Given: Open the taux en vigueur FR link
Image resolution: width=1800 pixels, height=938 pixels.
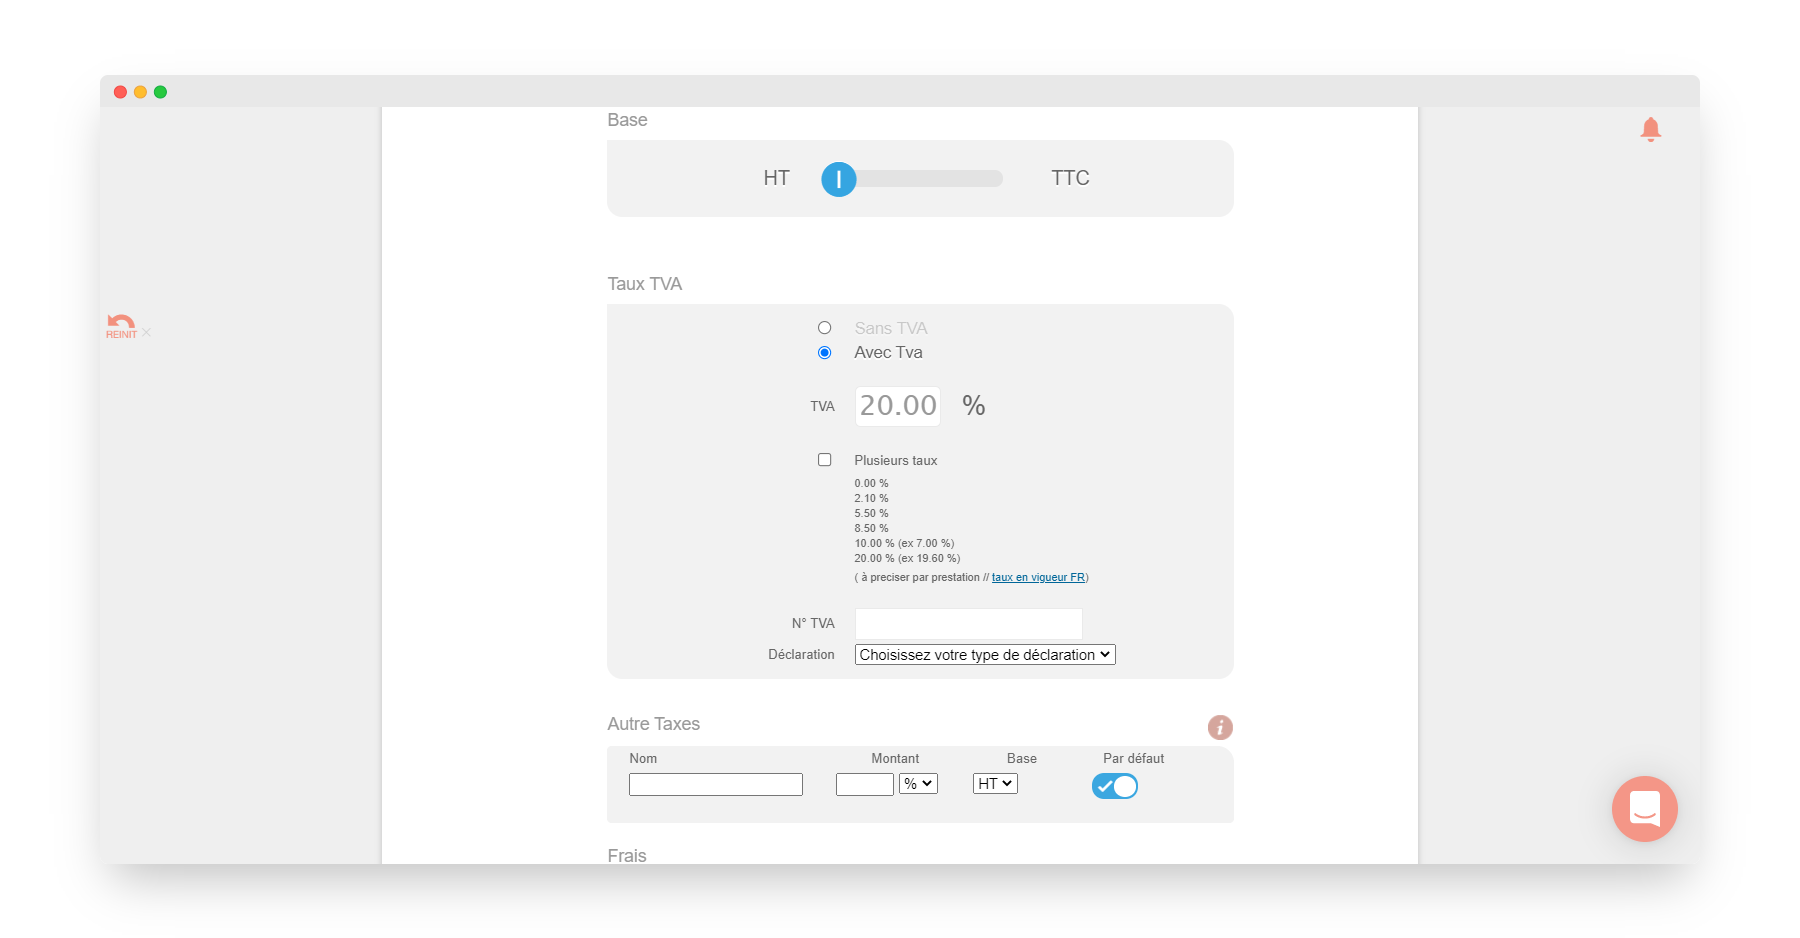Looking at the screenshot, I should tap(1038, 578).
